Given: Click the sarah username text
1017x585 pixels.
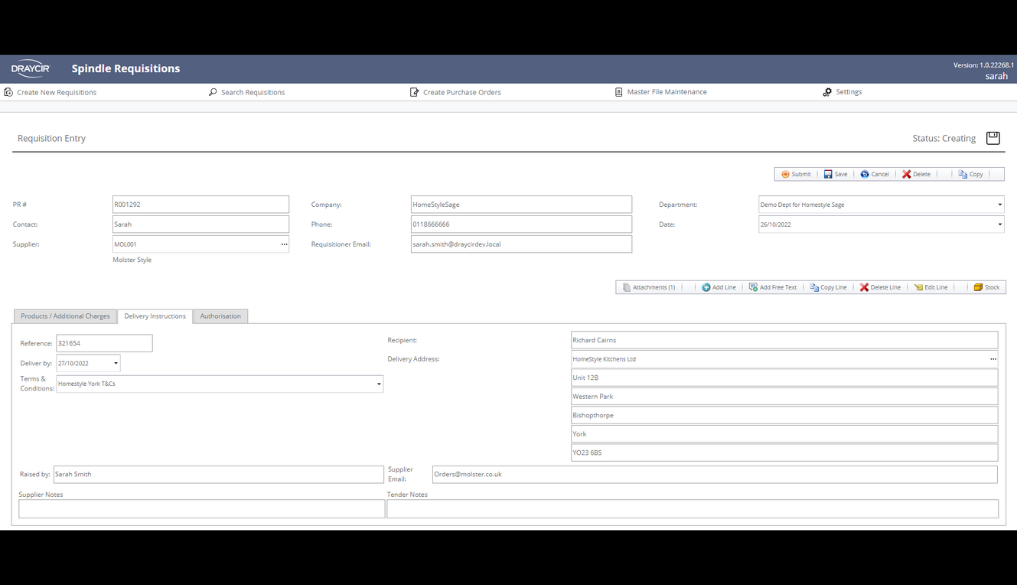Looking at the screenshot, I should (996, 76).
